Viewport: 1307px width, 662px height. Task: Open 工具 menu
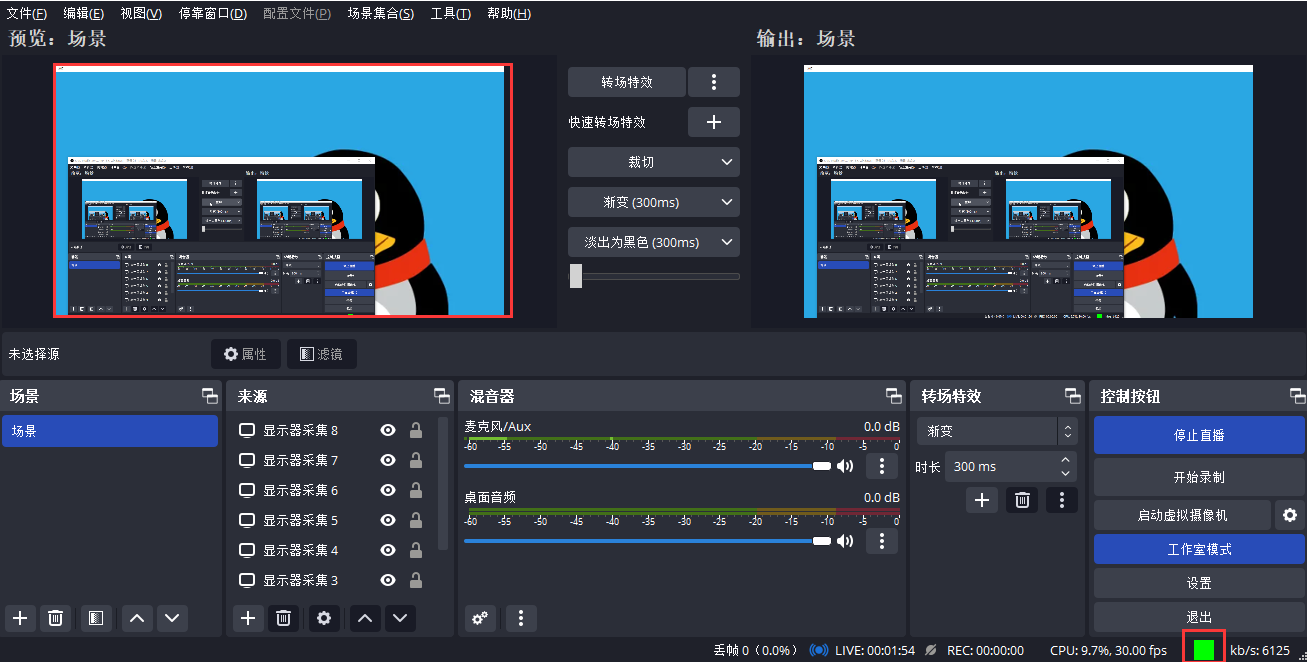coord(451,14)
